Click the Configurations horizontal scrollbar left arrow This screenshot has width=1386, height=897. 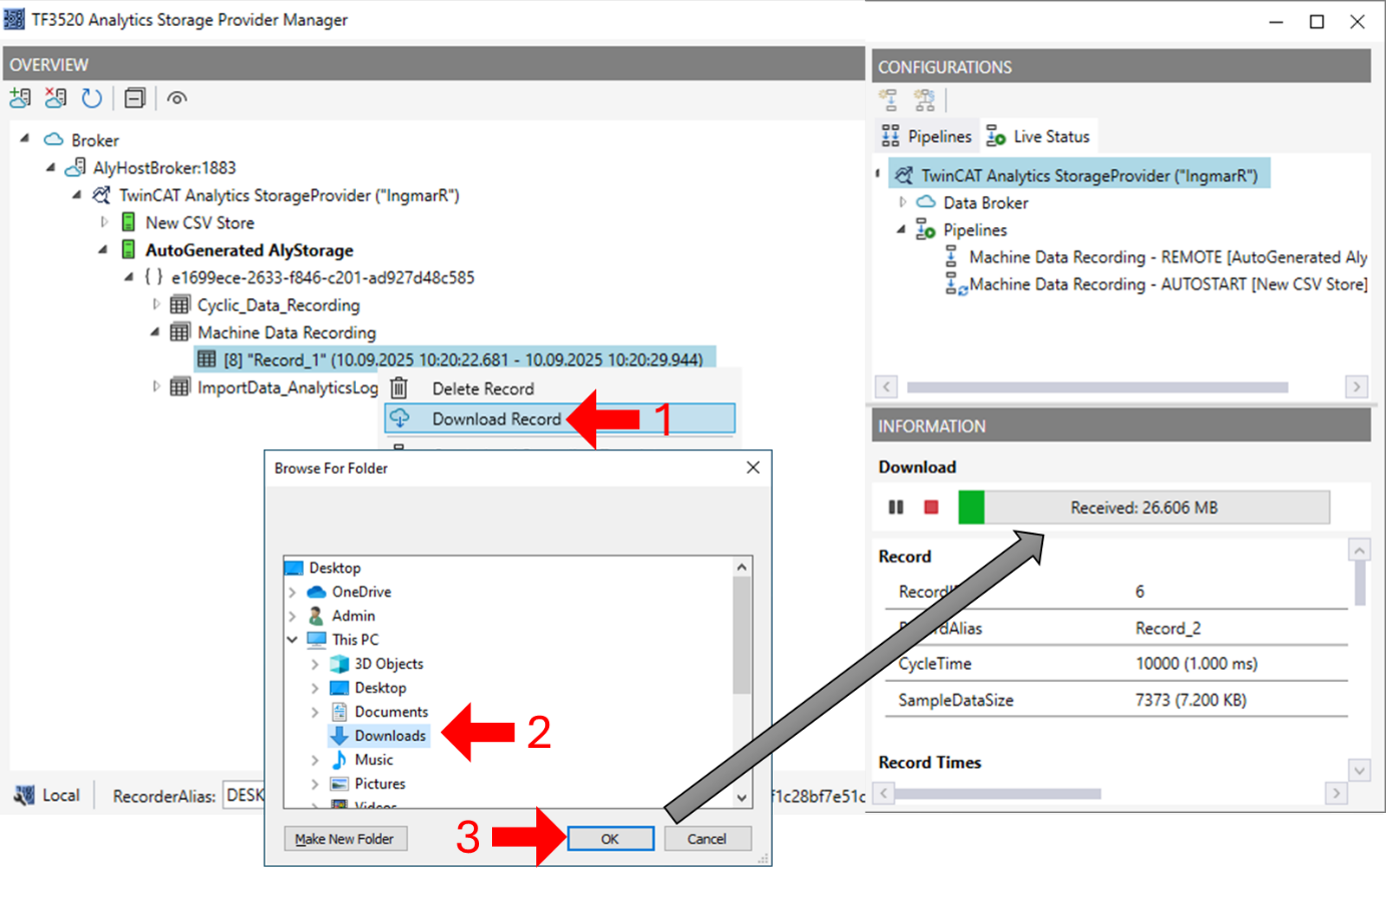point(886,387)
